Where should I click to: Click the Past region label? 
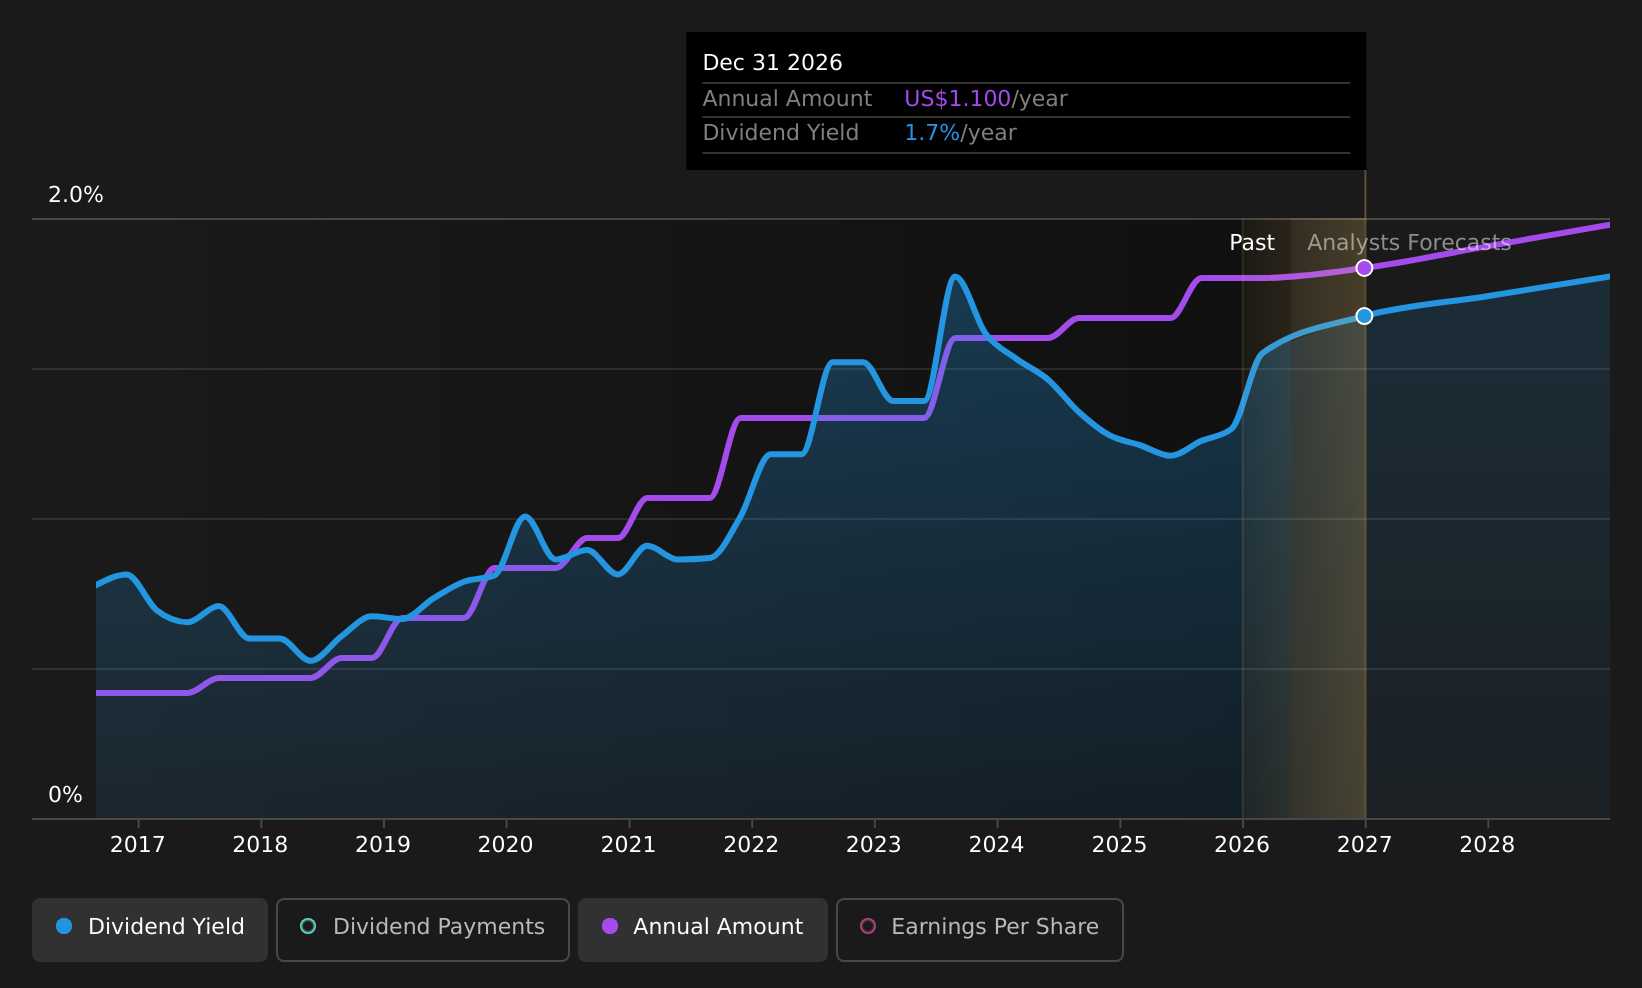point(1252,243)
